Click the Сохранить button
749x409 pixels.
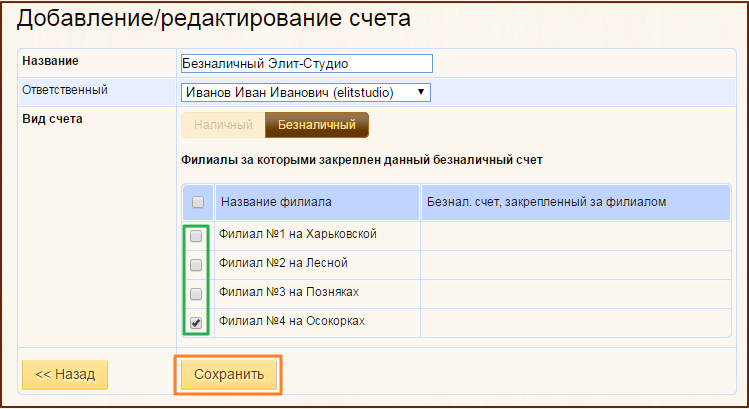click(x=229, y=375)
